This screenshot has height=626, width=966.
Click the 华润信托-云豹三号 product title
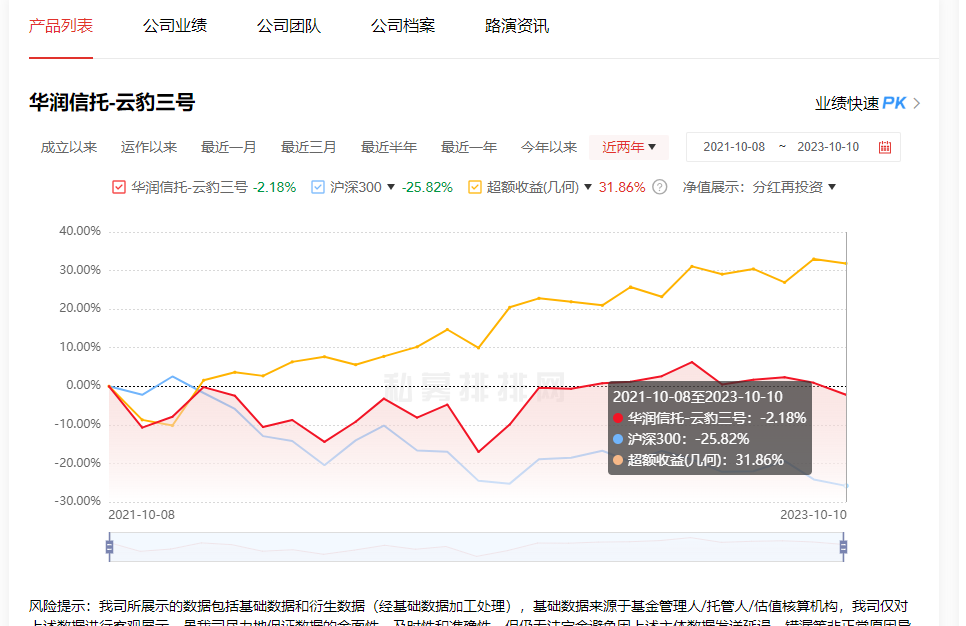(x=112, y=102)
